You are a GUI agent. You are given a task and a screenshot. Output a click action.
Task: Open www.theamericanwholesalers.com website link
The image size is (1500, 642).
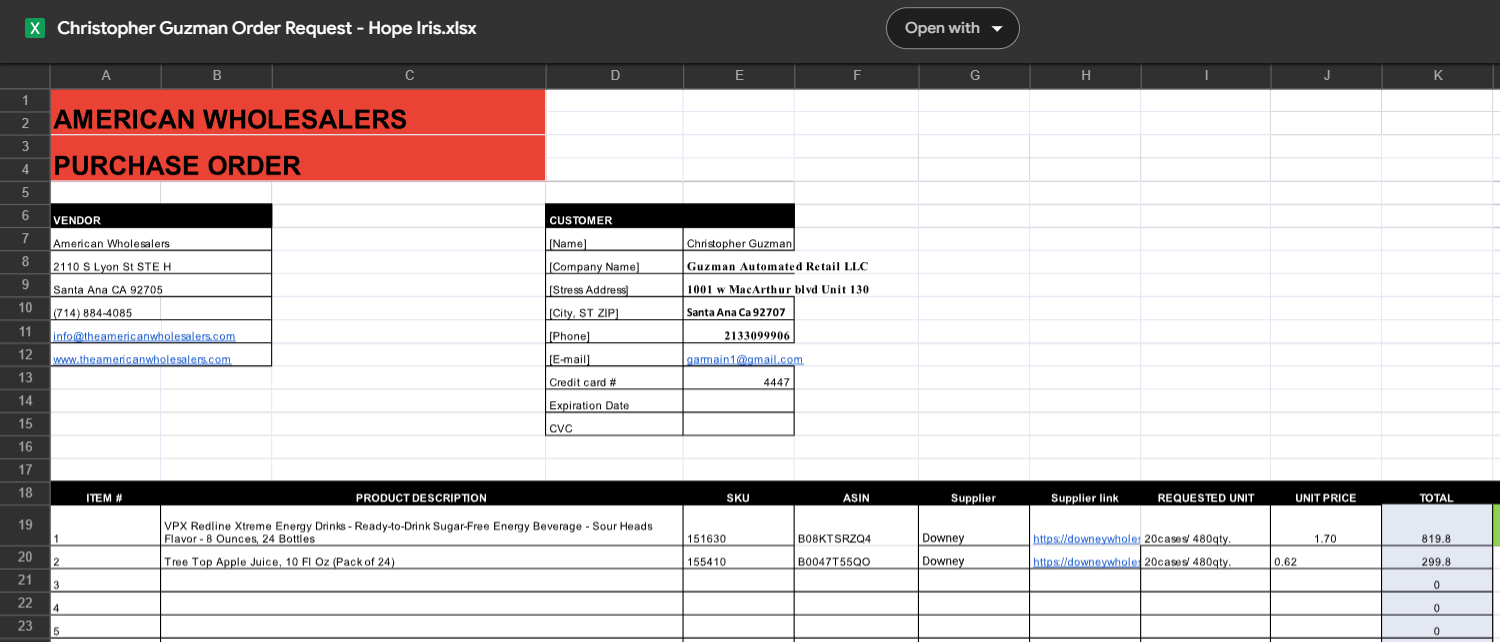(x=142, y=359)
